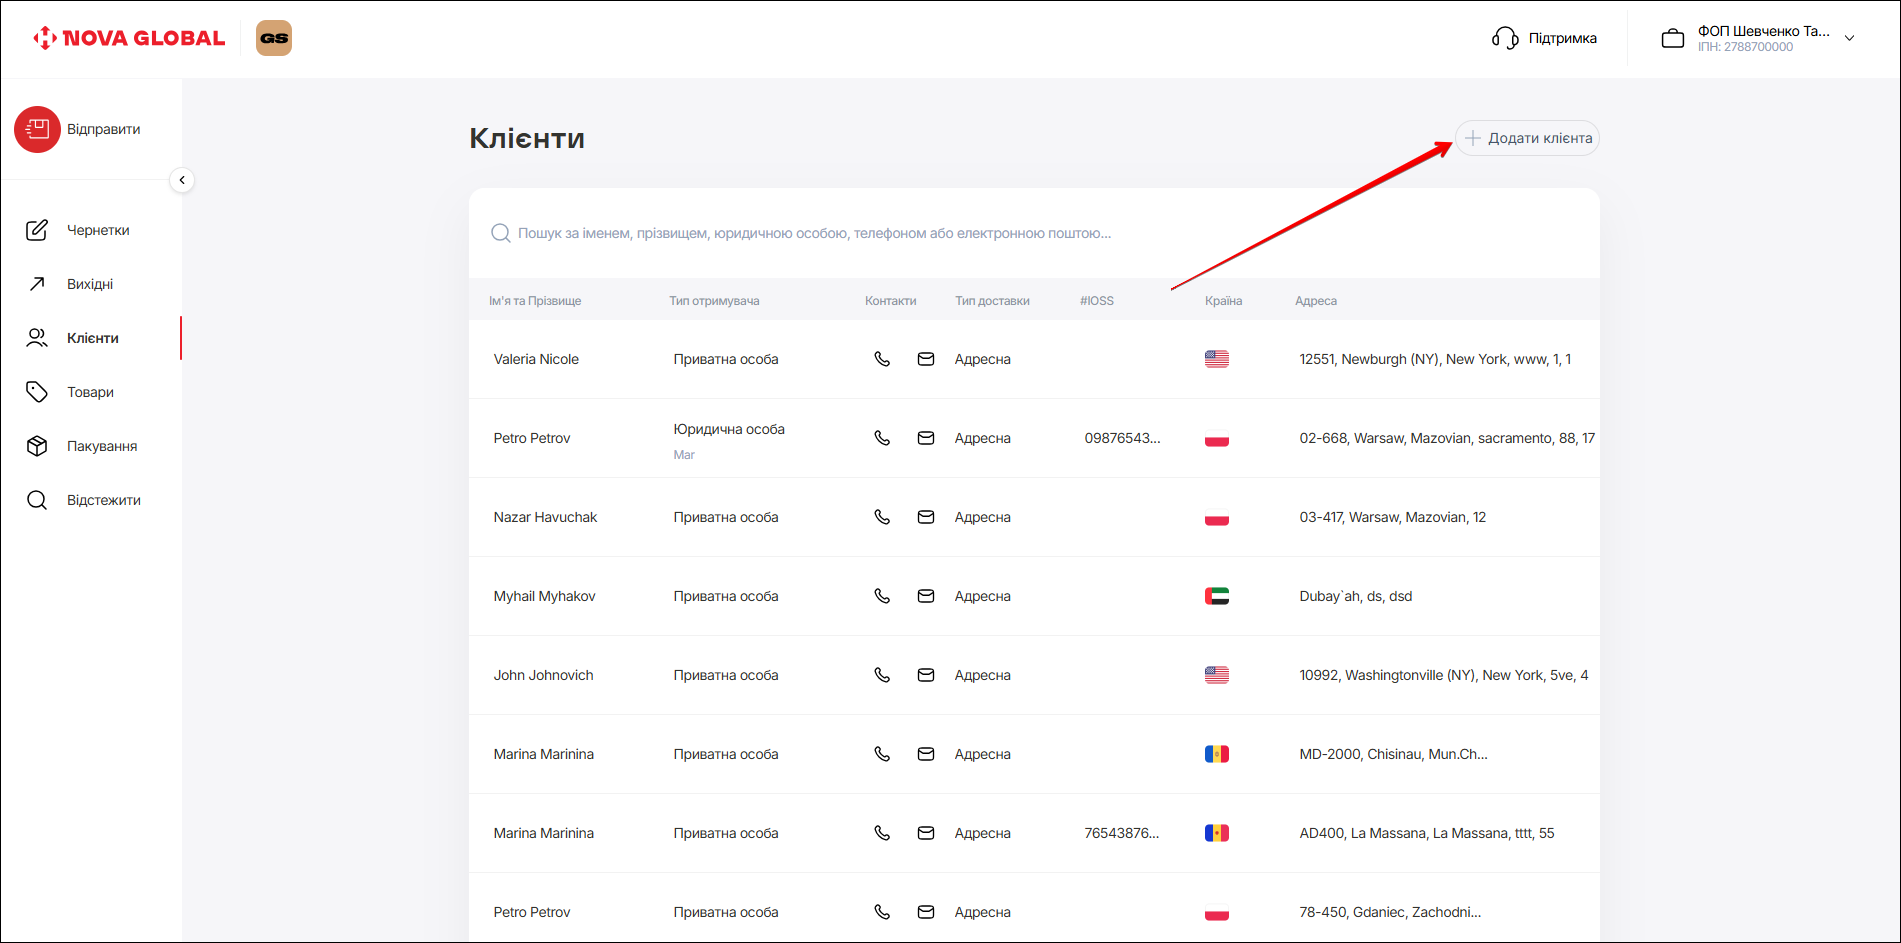Viewport: 1901px width, 943px height.
Task: Open the Чернетки drafts menu item
Action: coord(97,230)
